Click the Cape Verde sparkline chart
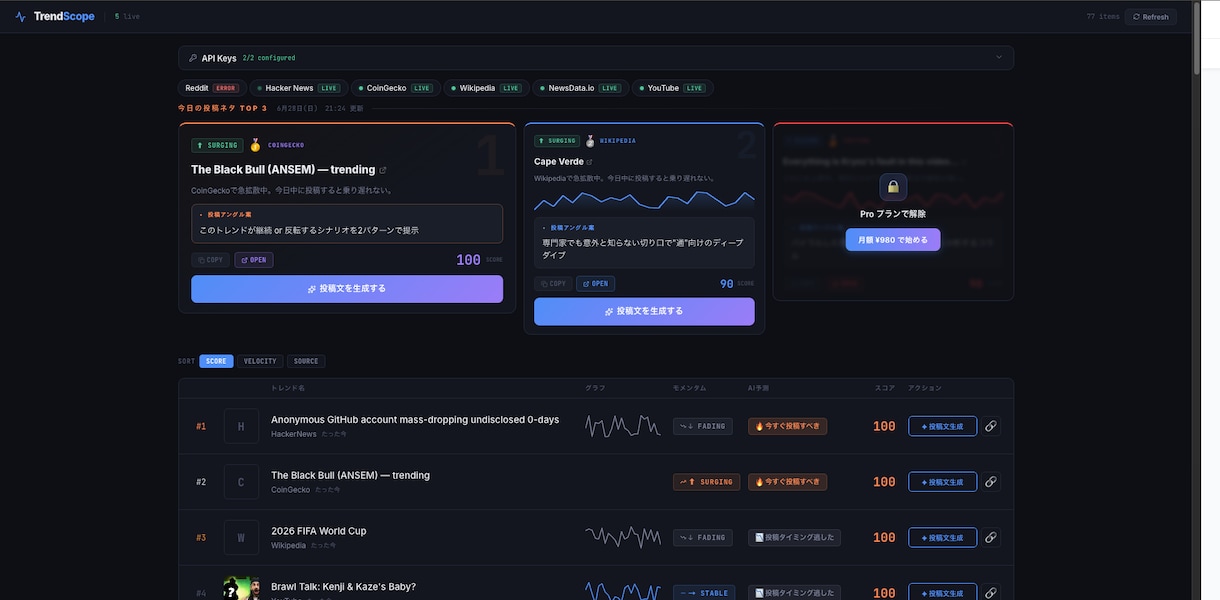The height and width of the screenshot is (600, 1220). click(x=644, y=200)
